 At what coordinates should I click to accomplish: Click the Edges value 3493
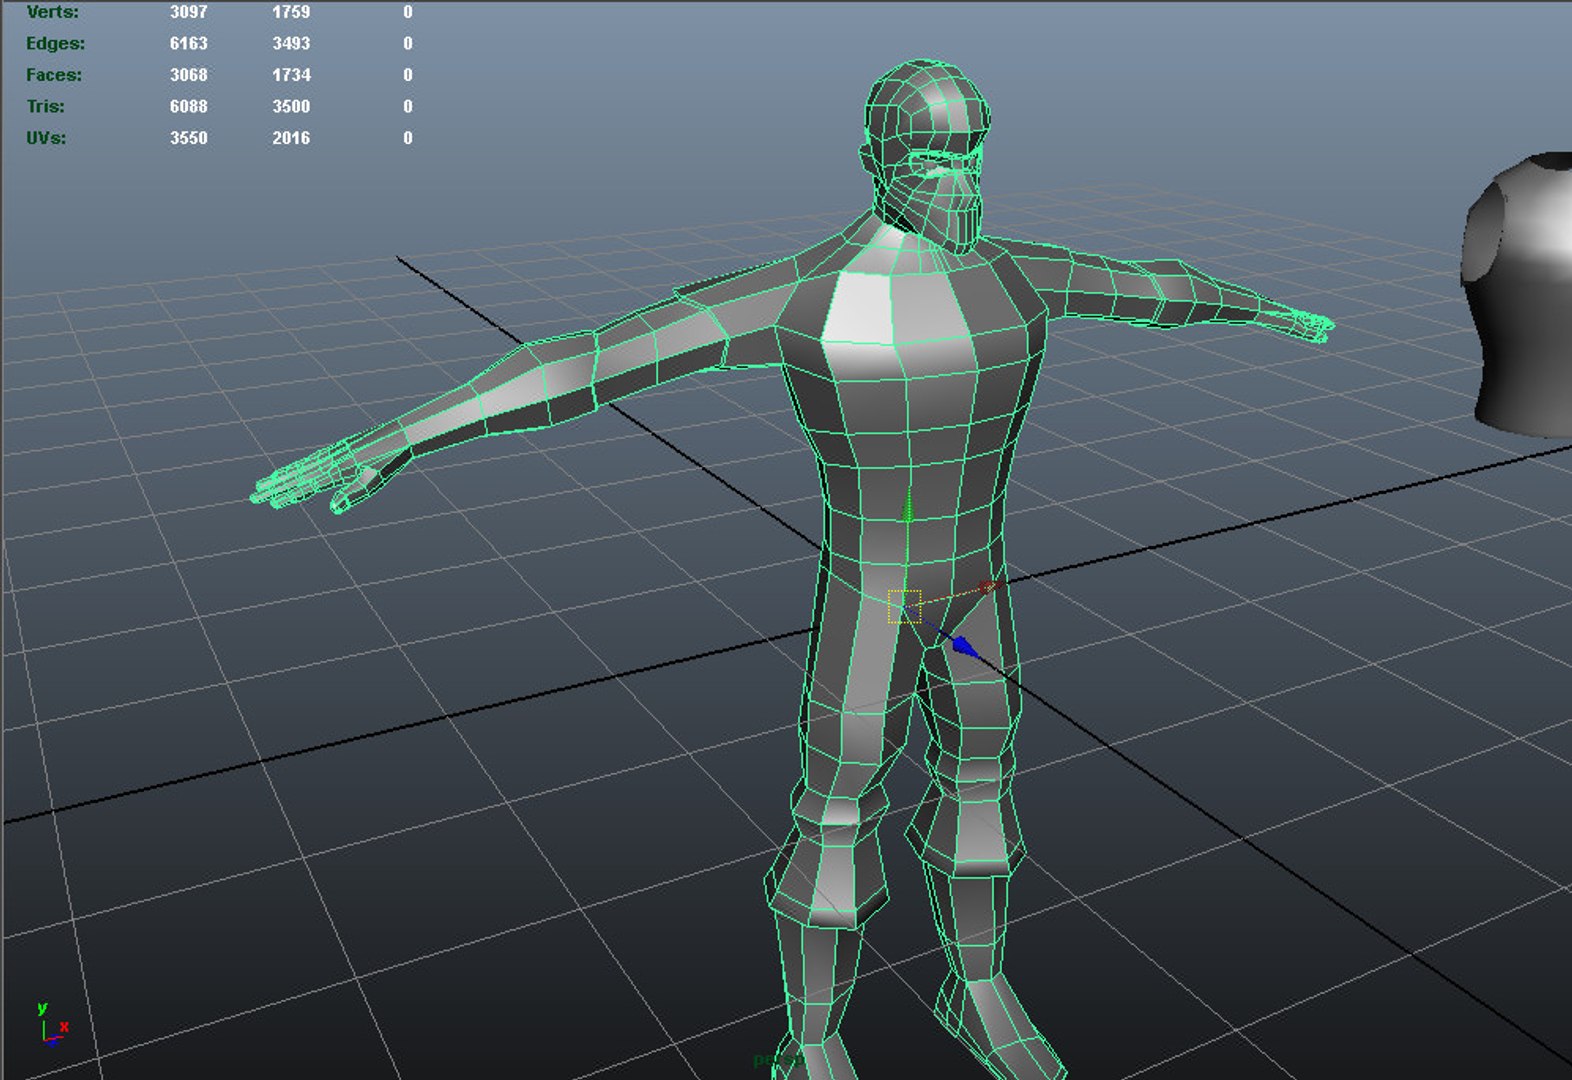pyautogui.click(x=291, y=43)
